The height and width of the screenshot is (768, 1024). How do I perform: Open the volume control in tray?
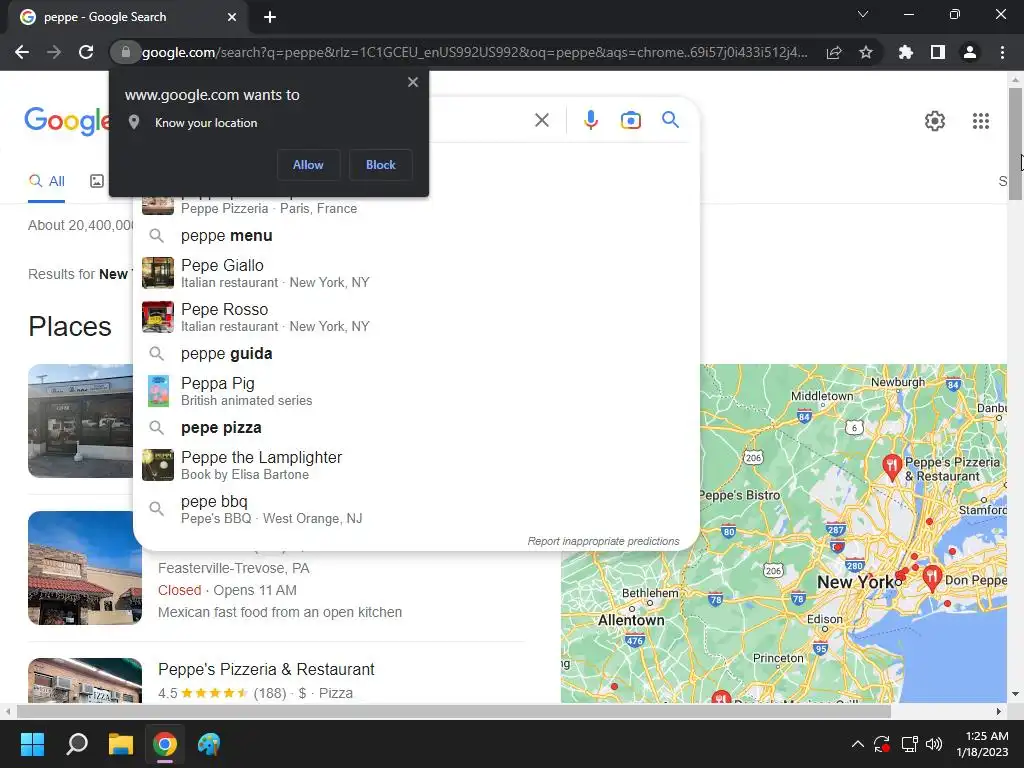click(x=934, y=744)
